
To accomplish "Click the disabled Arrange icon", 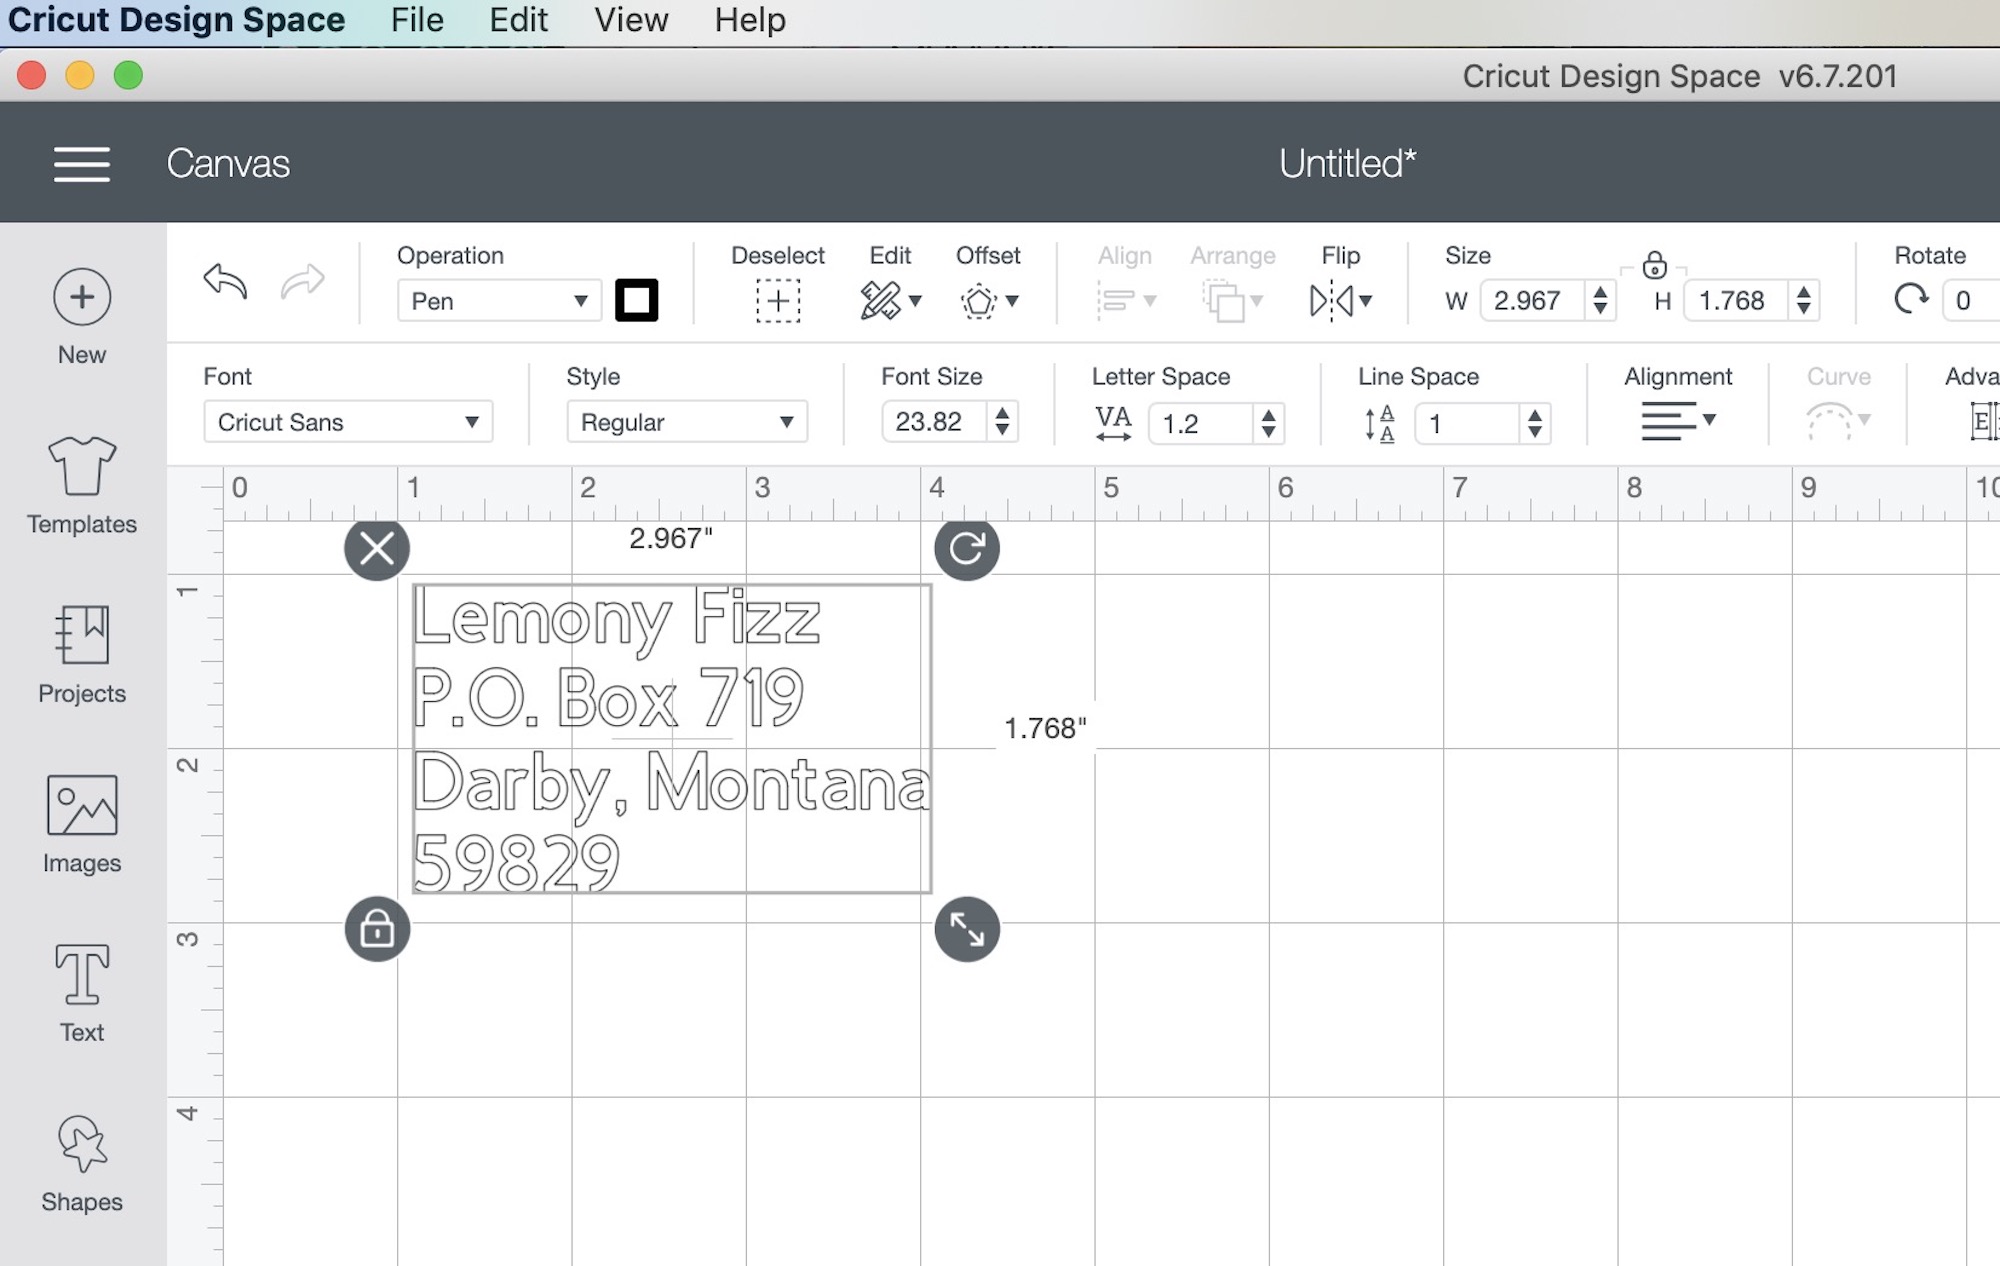I will pos(1224,301).
